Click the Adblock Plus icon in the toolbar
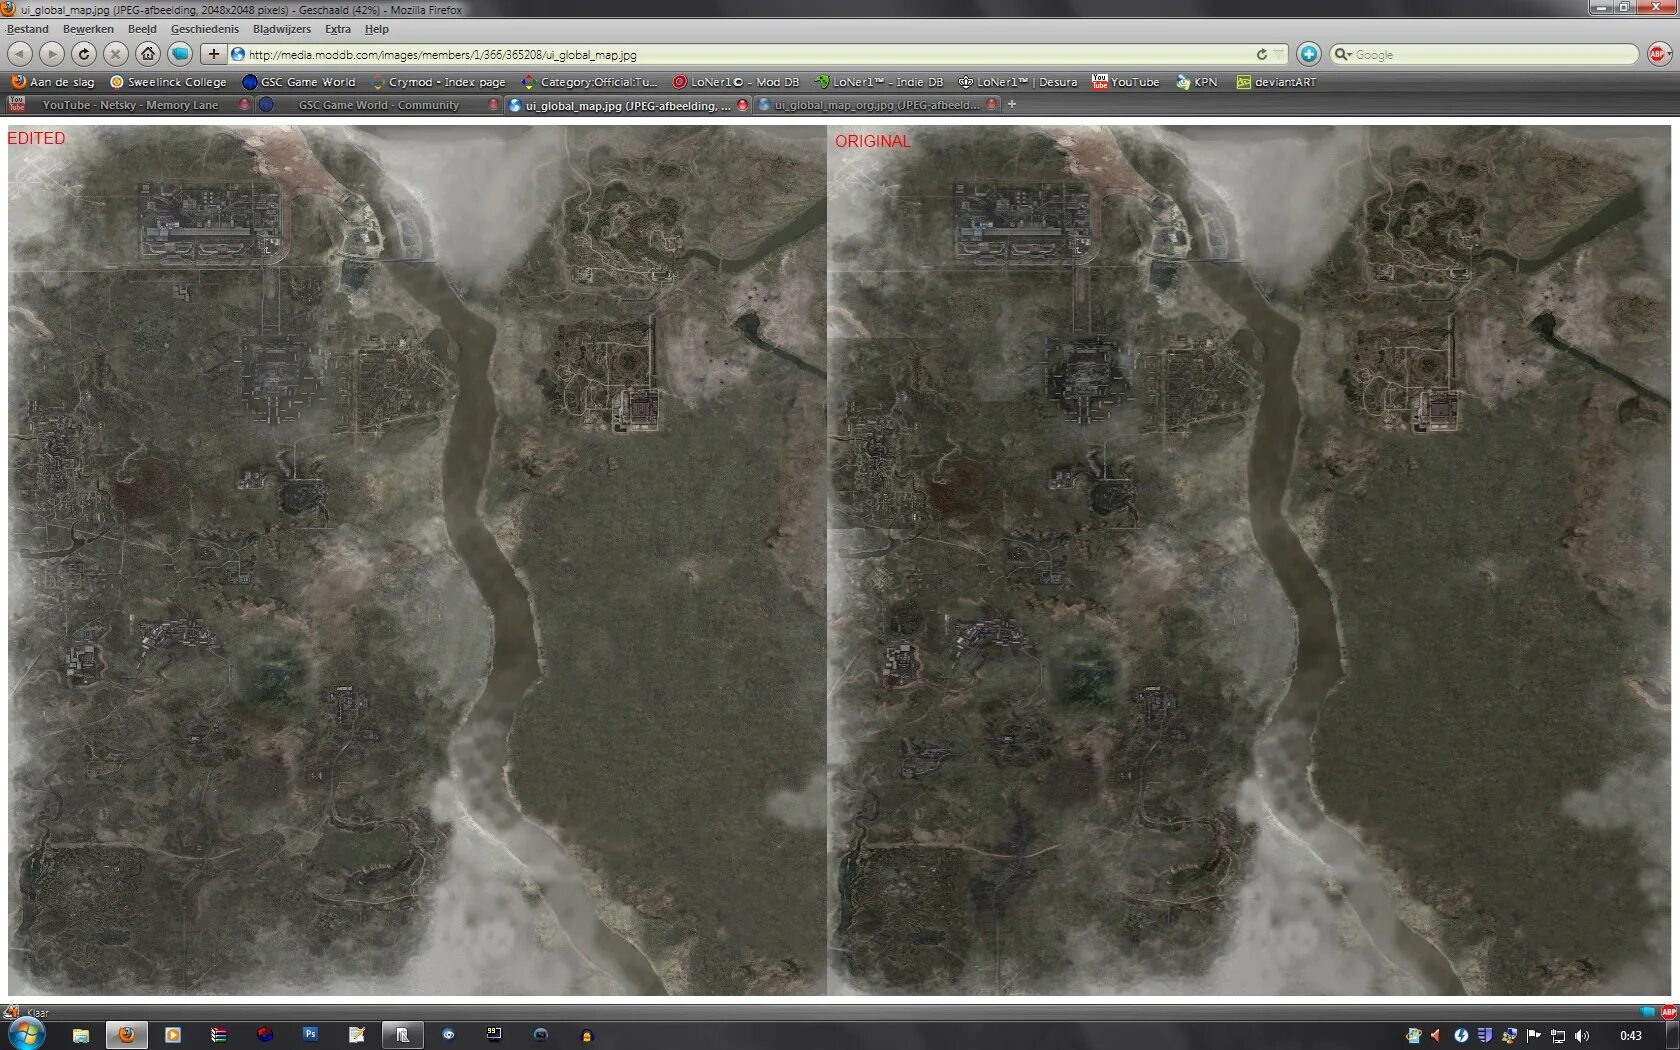 (1656, 54)
